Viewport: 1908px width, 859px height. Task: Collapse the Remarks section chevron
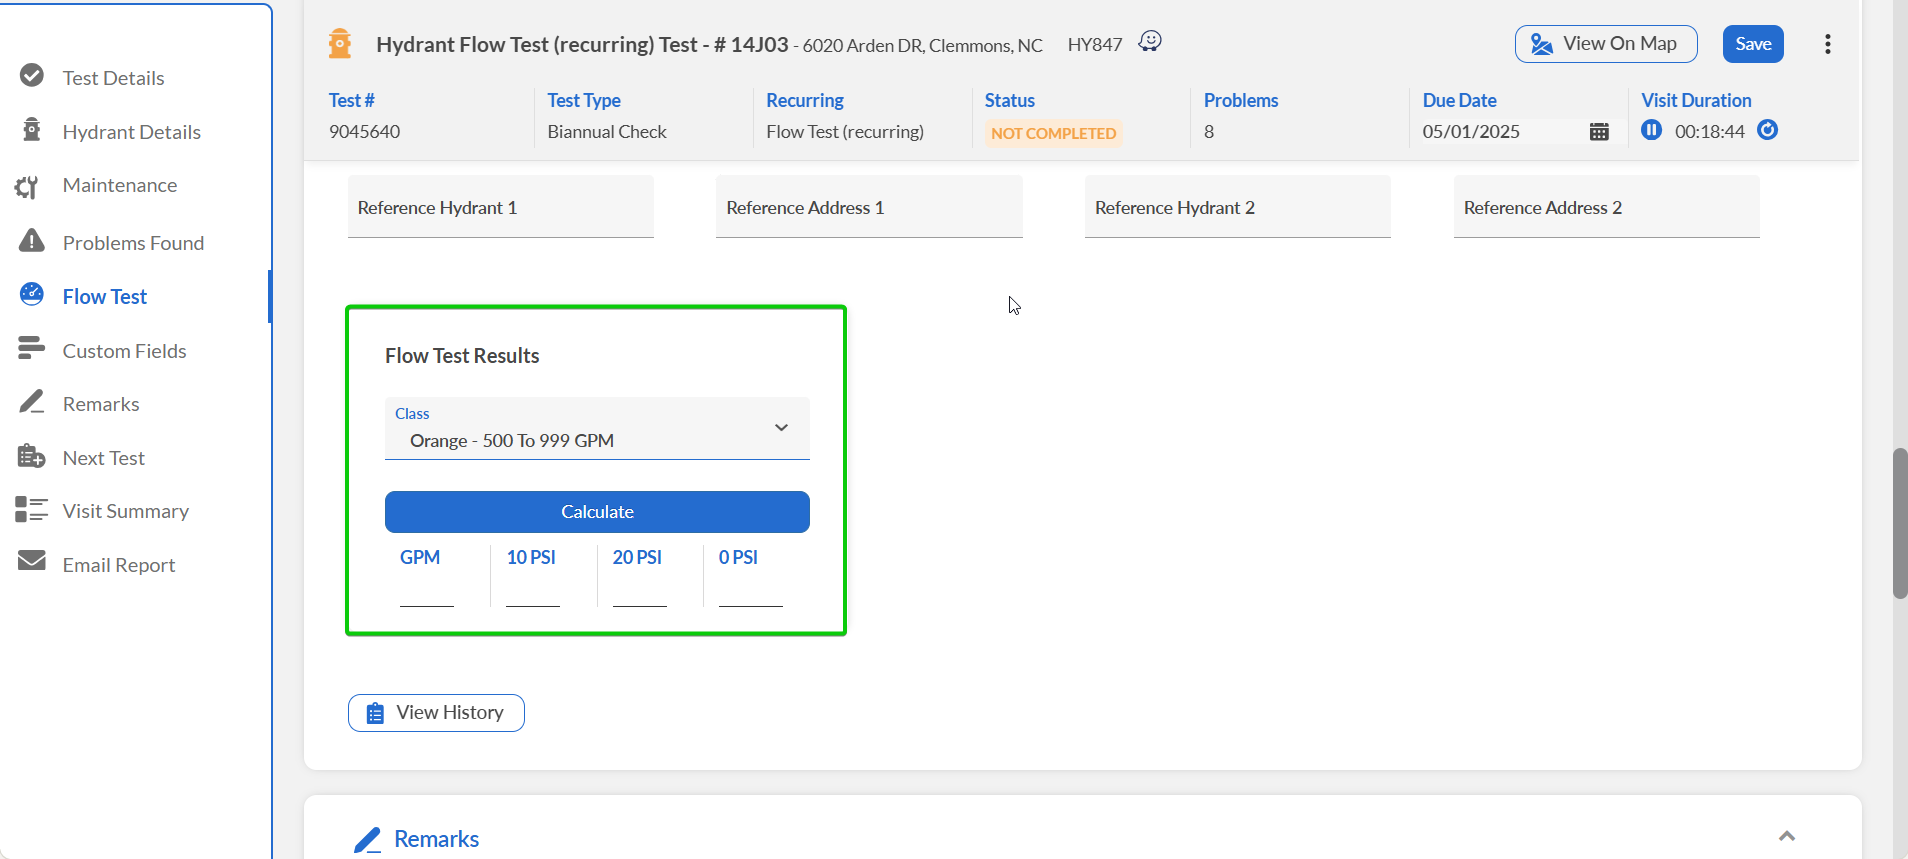tap(1786, 836)
